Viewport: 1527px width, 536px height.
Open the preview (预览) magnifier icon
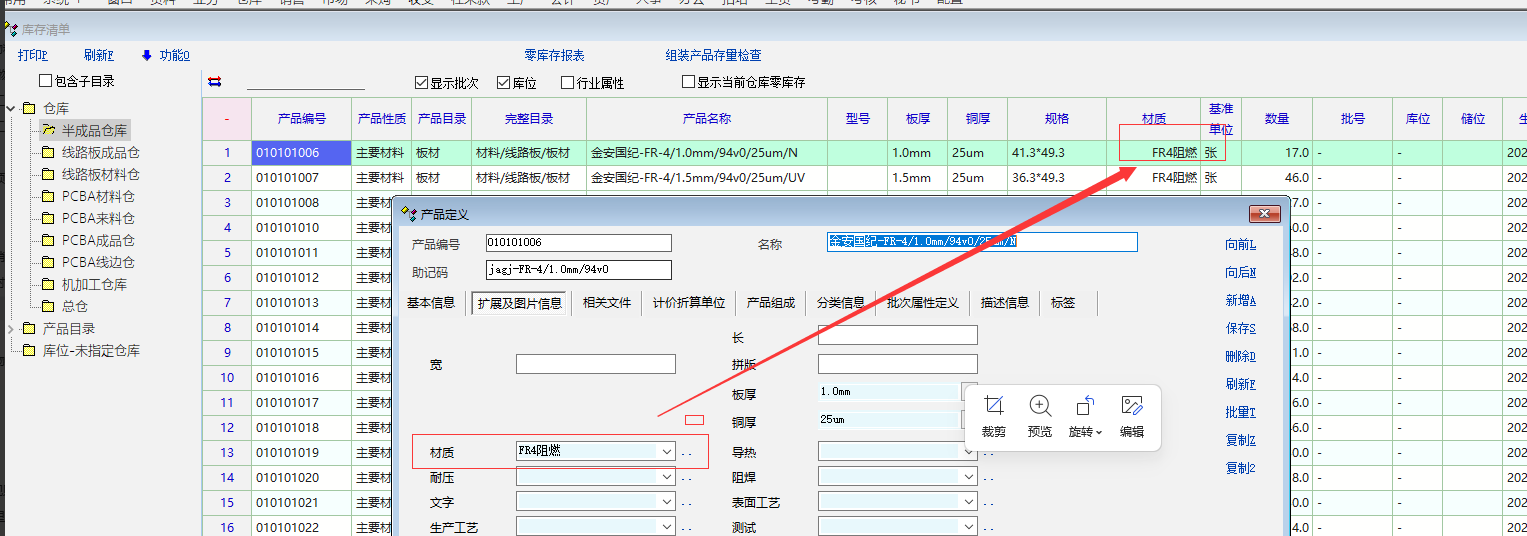pos(1040,405)
